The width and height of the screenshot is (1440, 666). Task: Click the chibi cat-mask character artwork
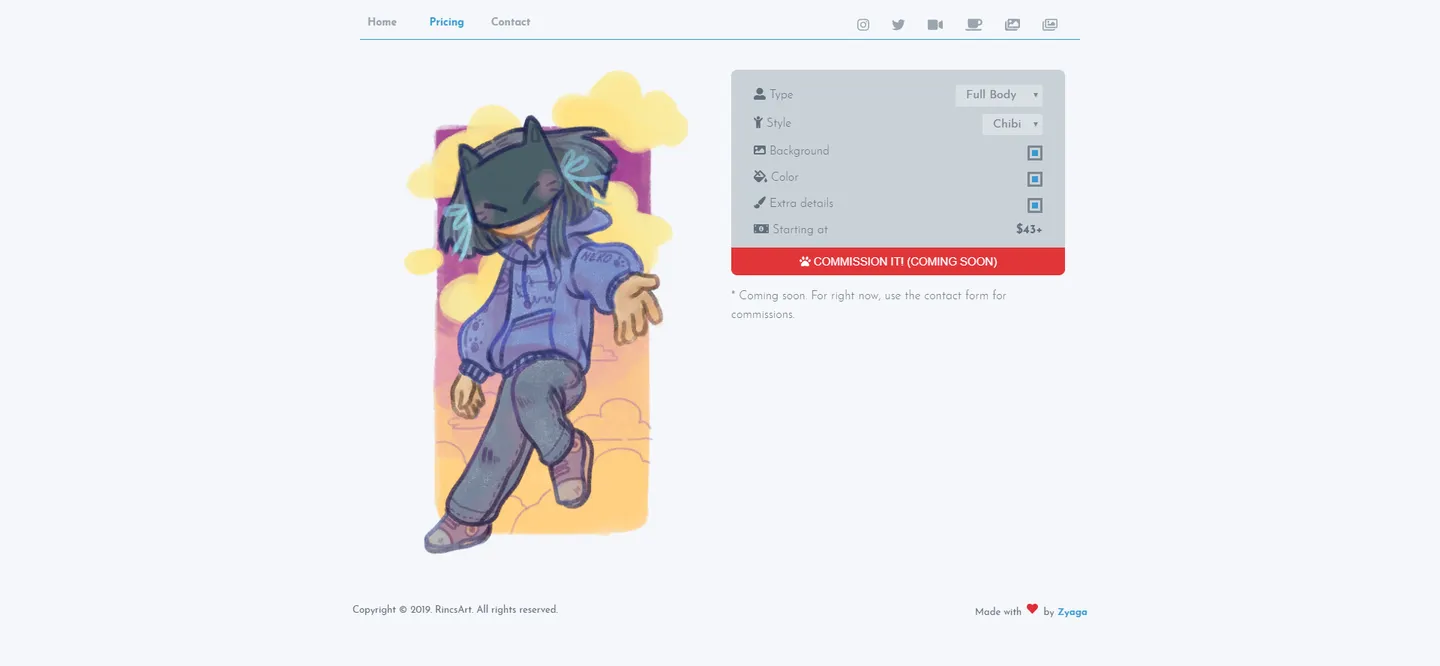coord(546,312)
